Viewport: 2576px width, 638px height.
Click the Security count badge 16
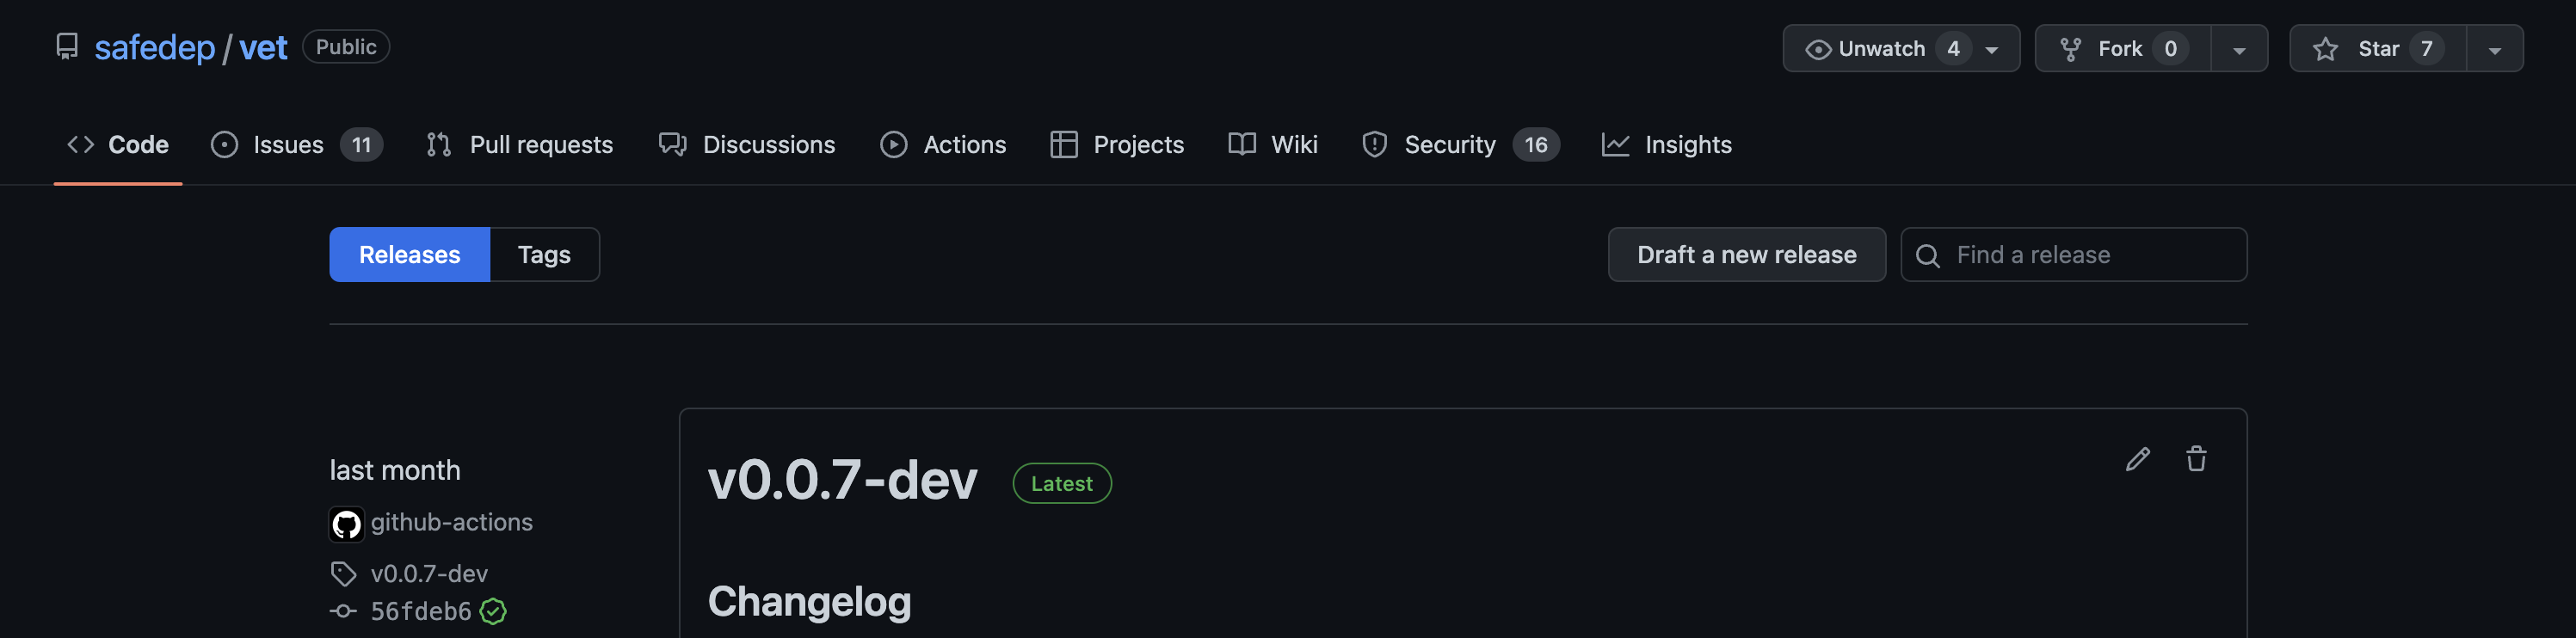(1535, 145)
